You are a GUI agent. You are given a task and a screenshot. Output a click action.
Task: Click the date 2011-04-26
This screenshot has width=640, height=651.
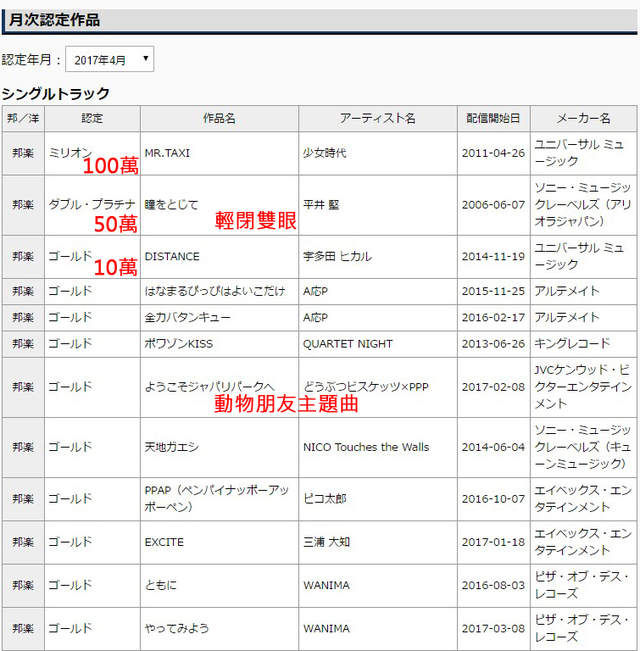point(493,153)
